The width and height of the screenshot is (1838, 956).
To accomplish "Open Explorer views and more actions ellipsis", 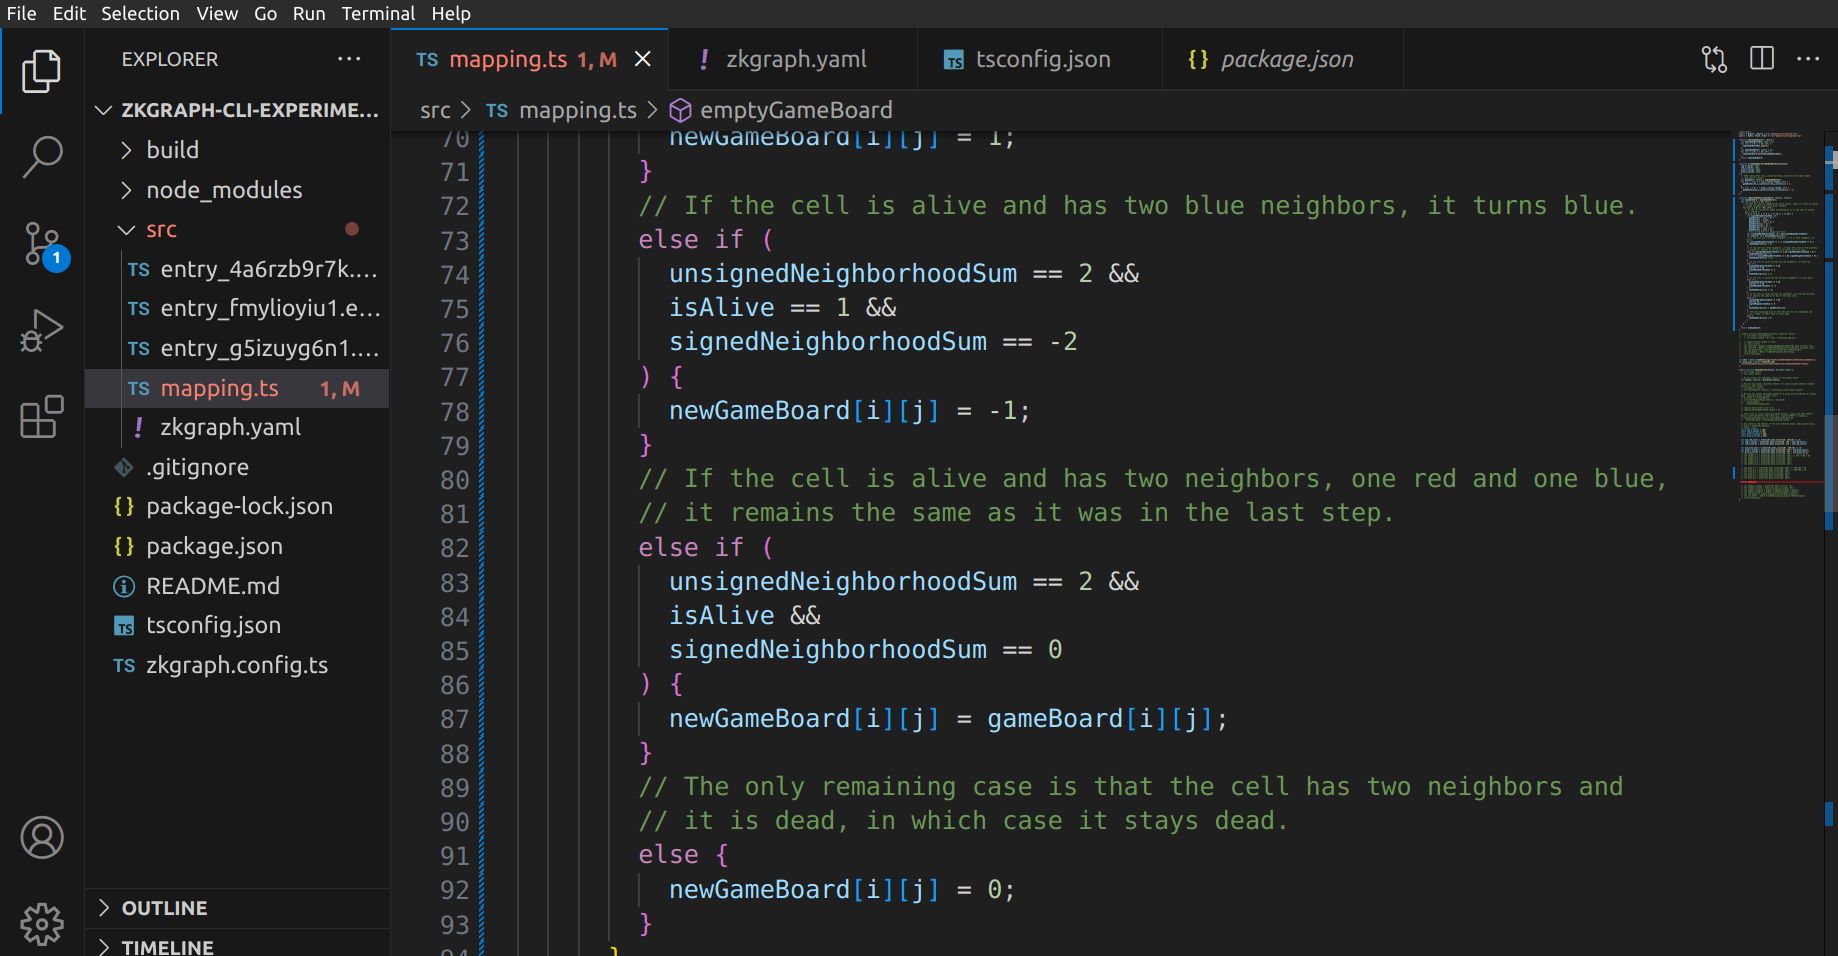I will pyautogui.click(x=349, y=59).
